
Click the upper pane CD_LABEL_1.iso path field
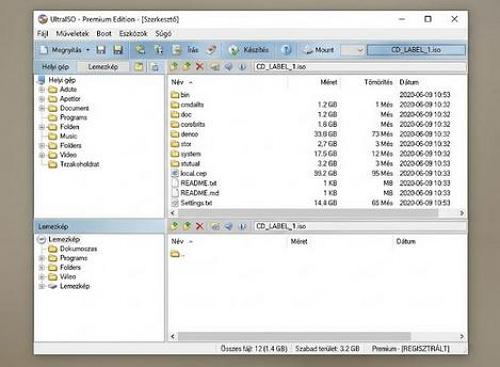pos(360,67)
